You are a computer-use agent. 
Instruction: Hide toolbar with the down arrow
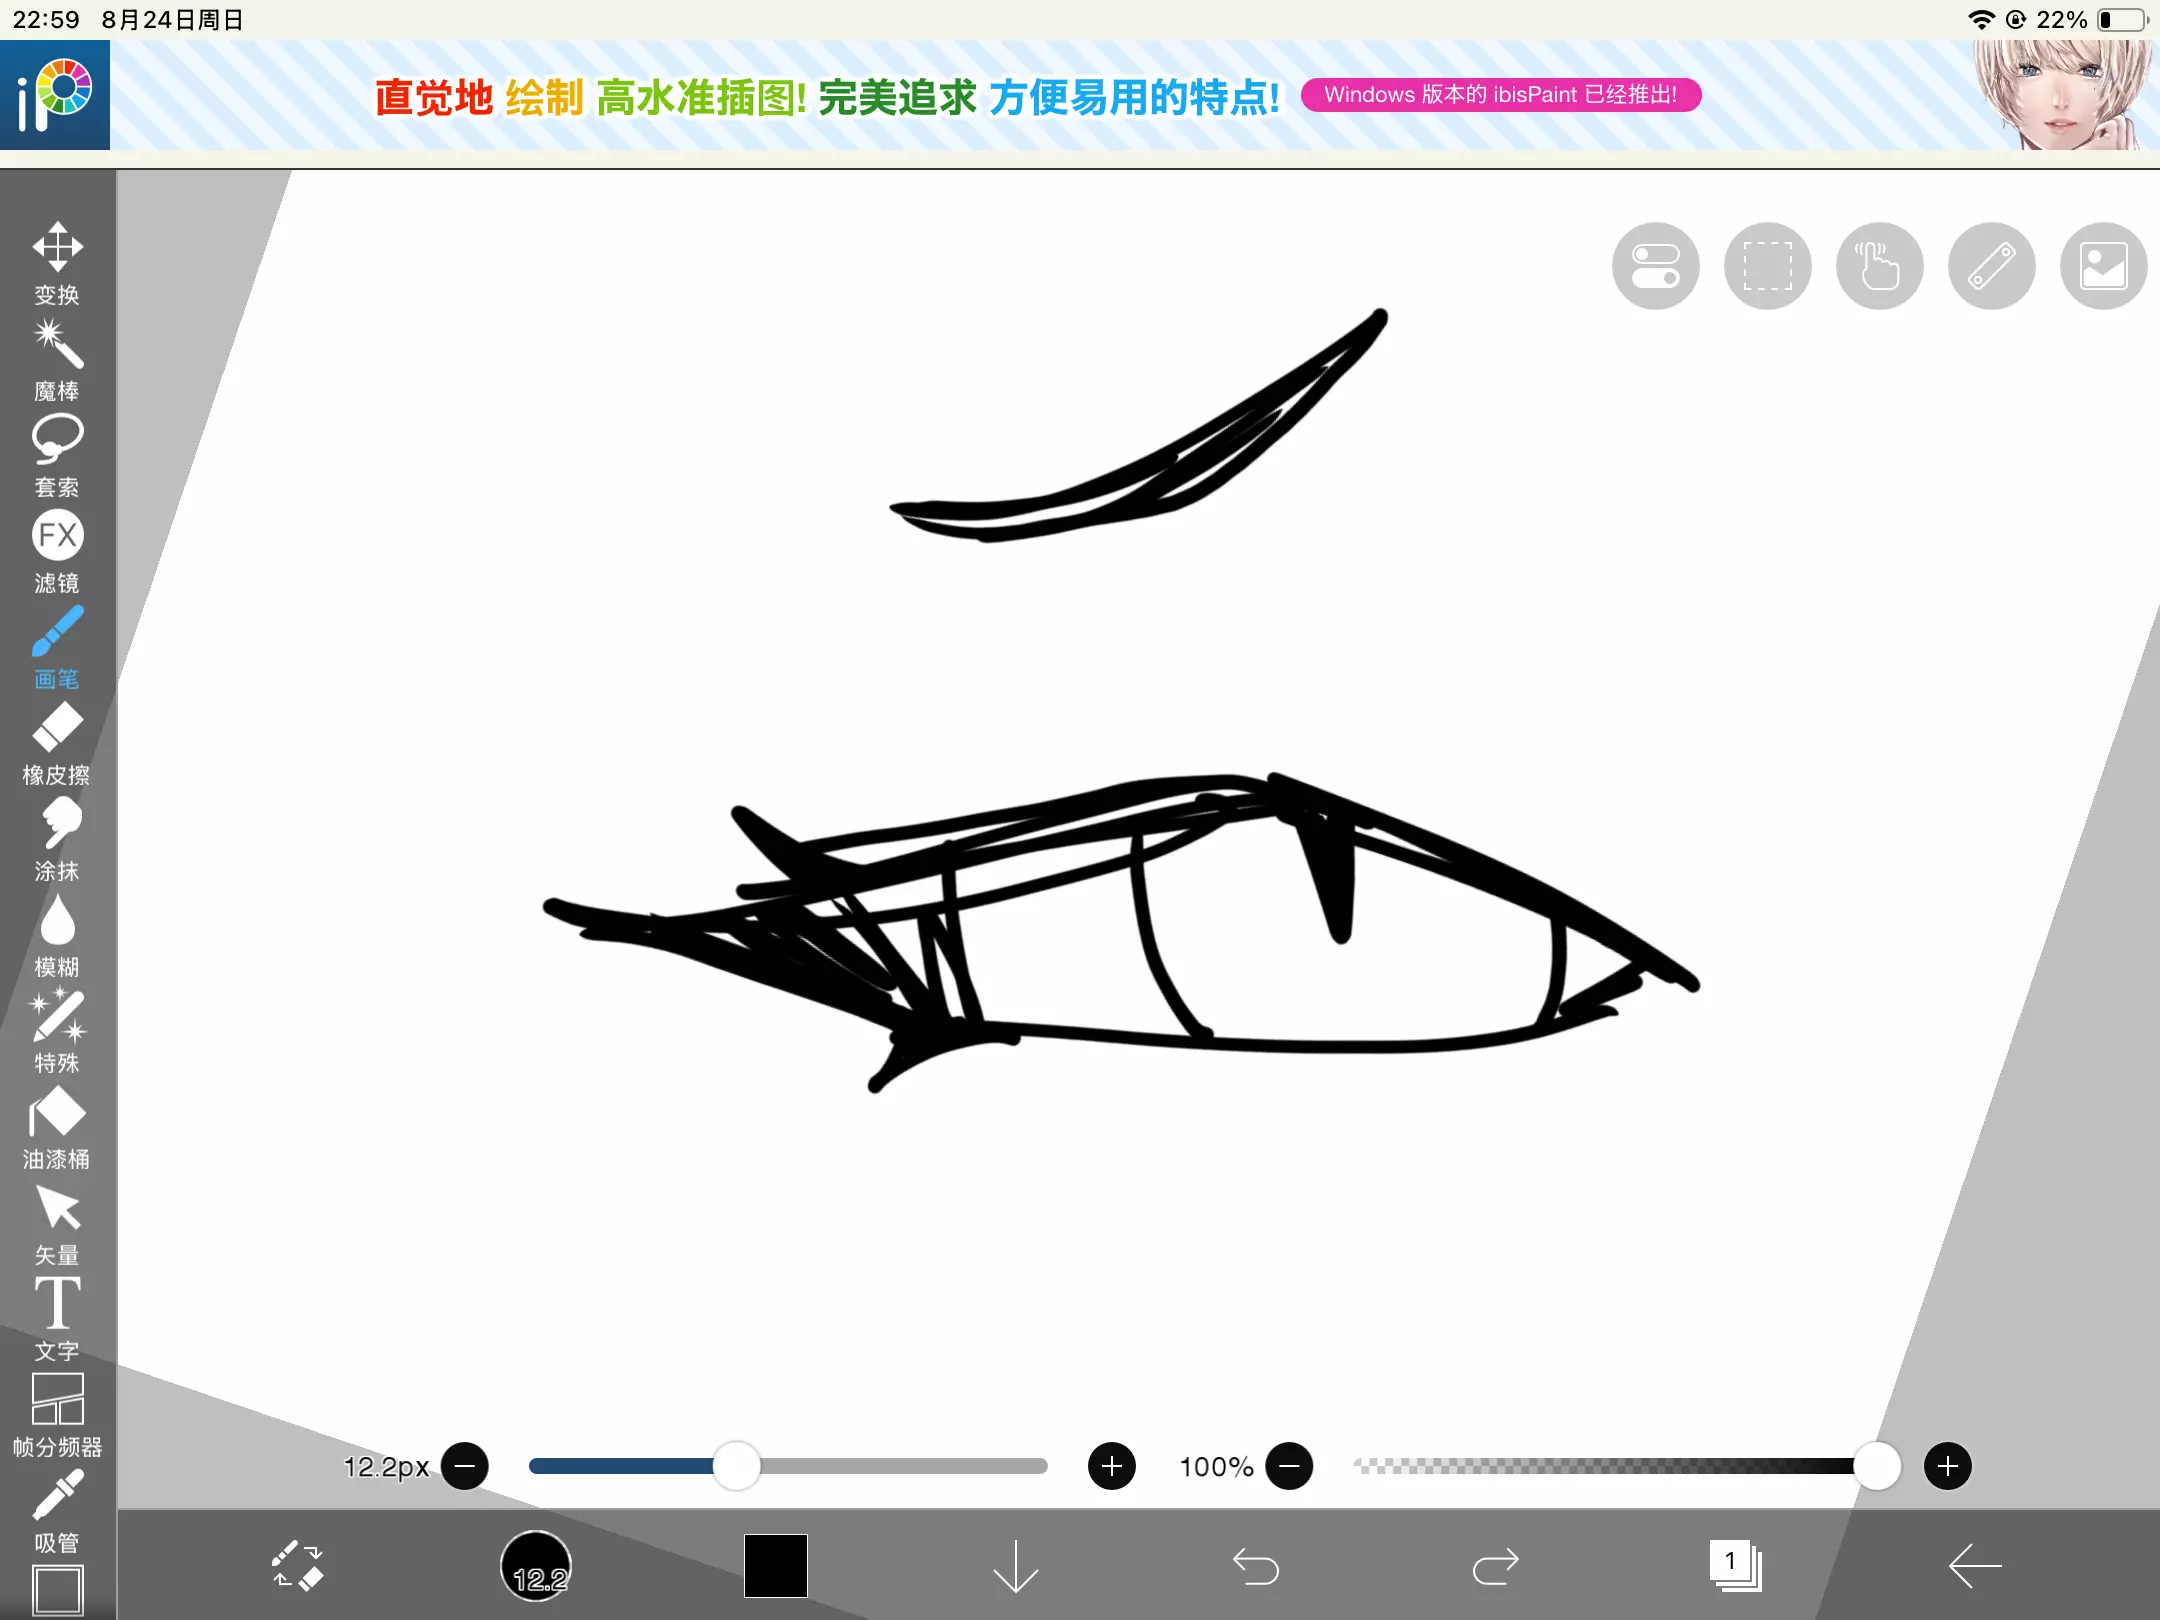(1015, 1565)
